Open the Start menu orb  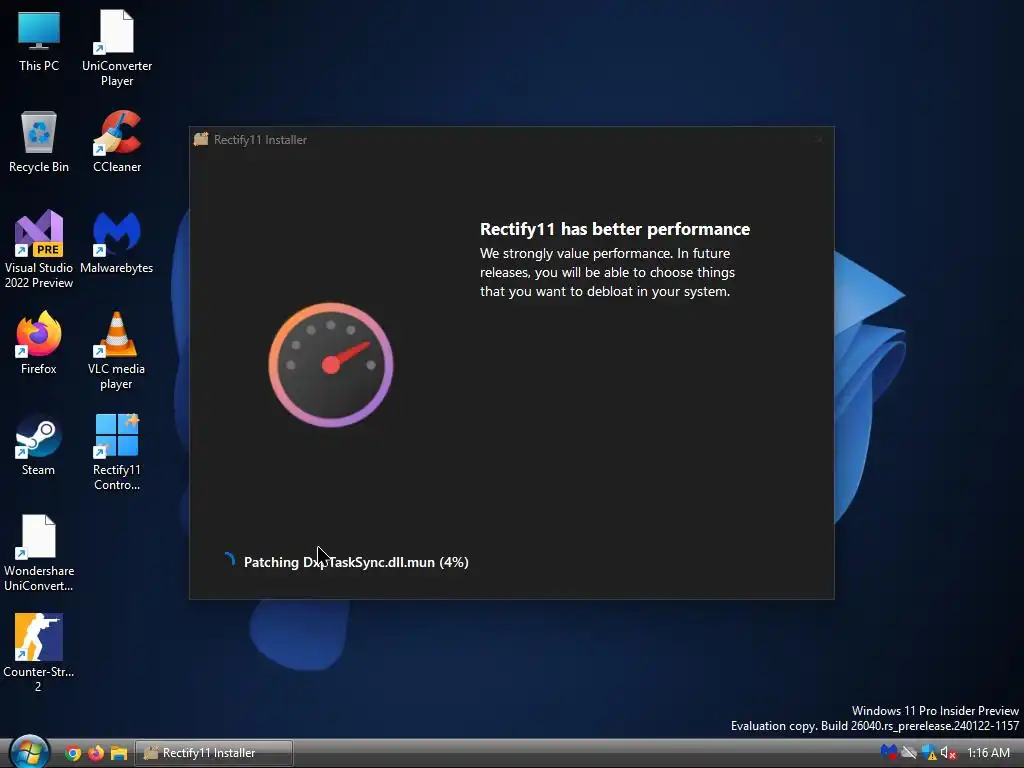tap(29, 752)
